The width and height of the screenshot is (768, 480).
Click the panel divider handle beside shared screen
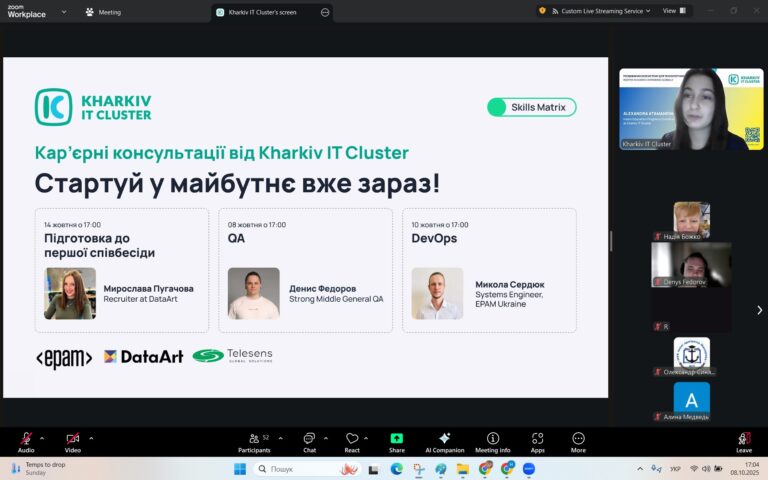point(611,240)
